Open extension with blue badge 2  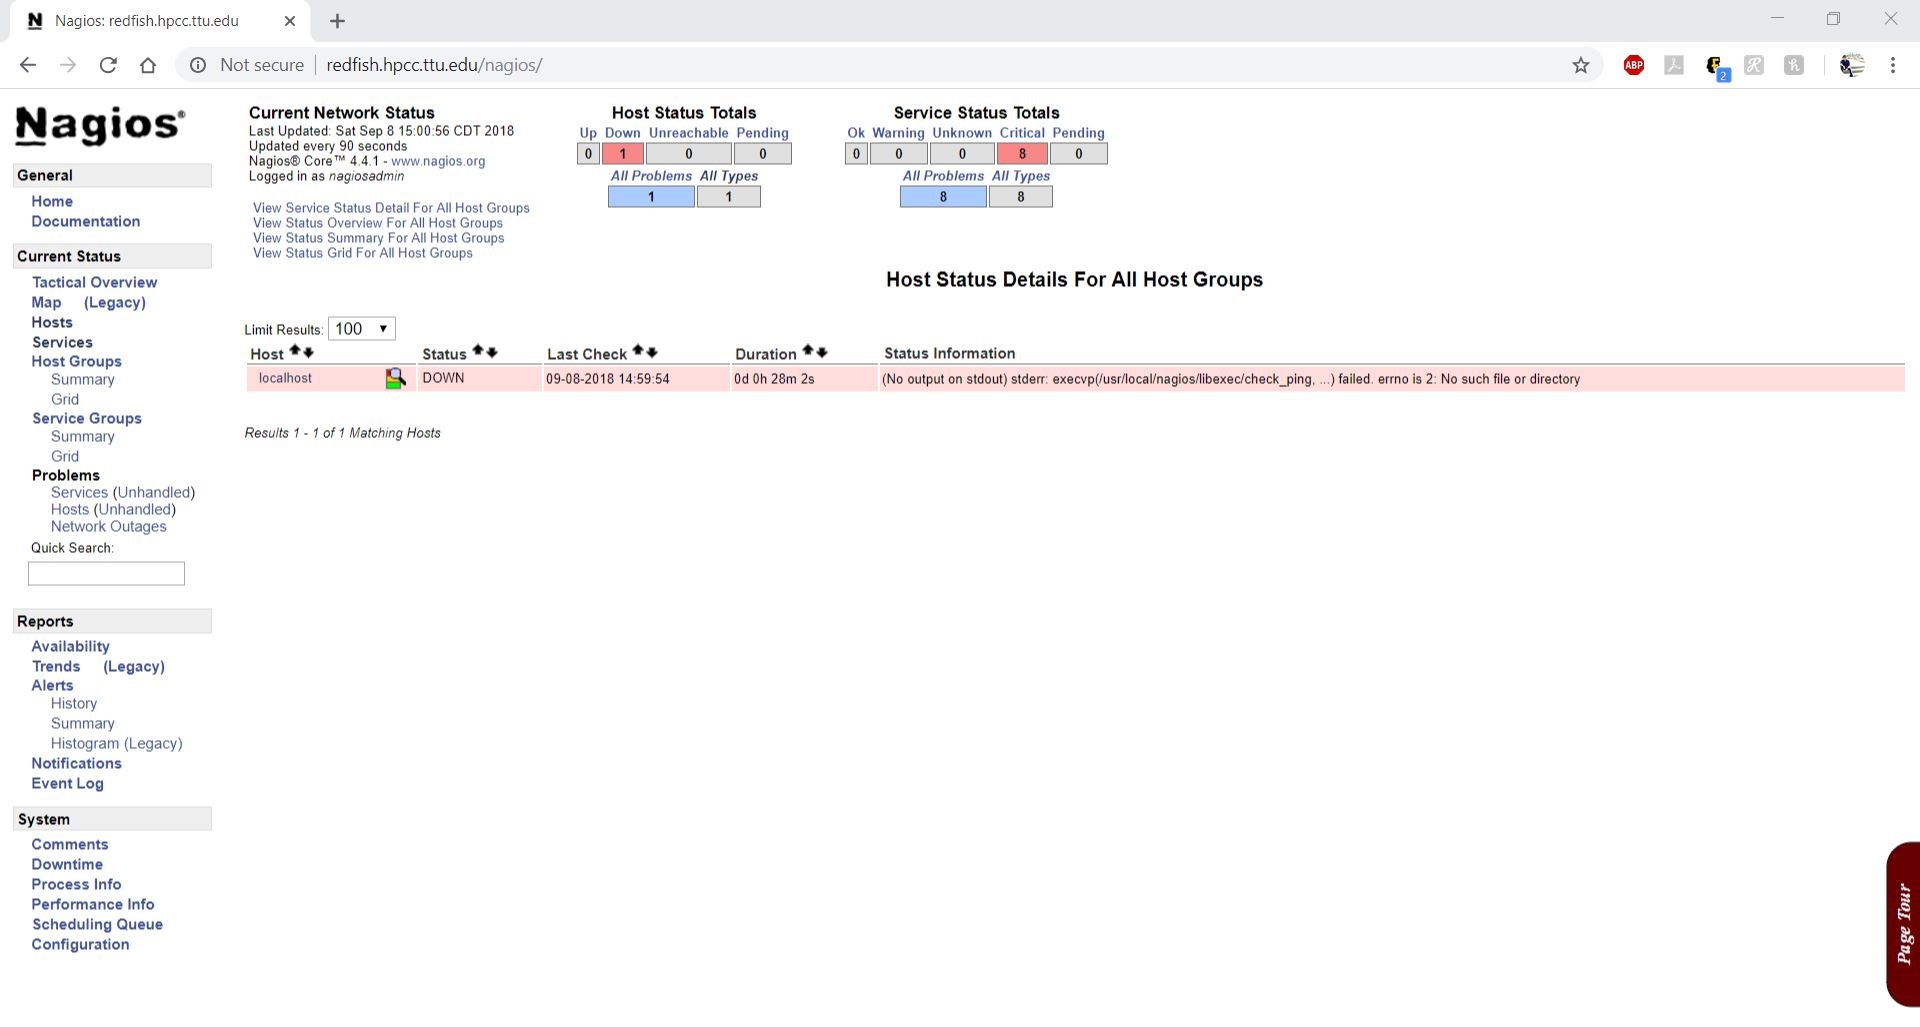1718,67
